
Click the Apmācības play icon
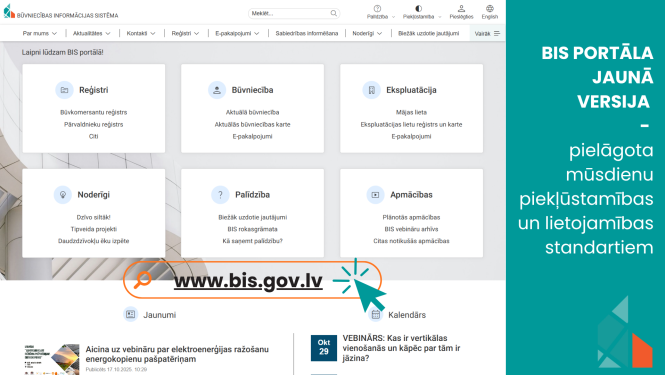coord(375,195)
